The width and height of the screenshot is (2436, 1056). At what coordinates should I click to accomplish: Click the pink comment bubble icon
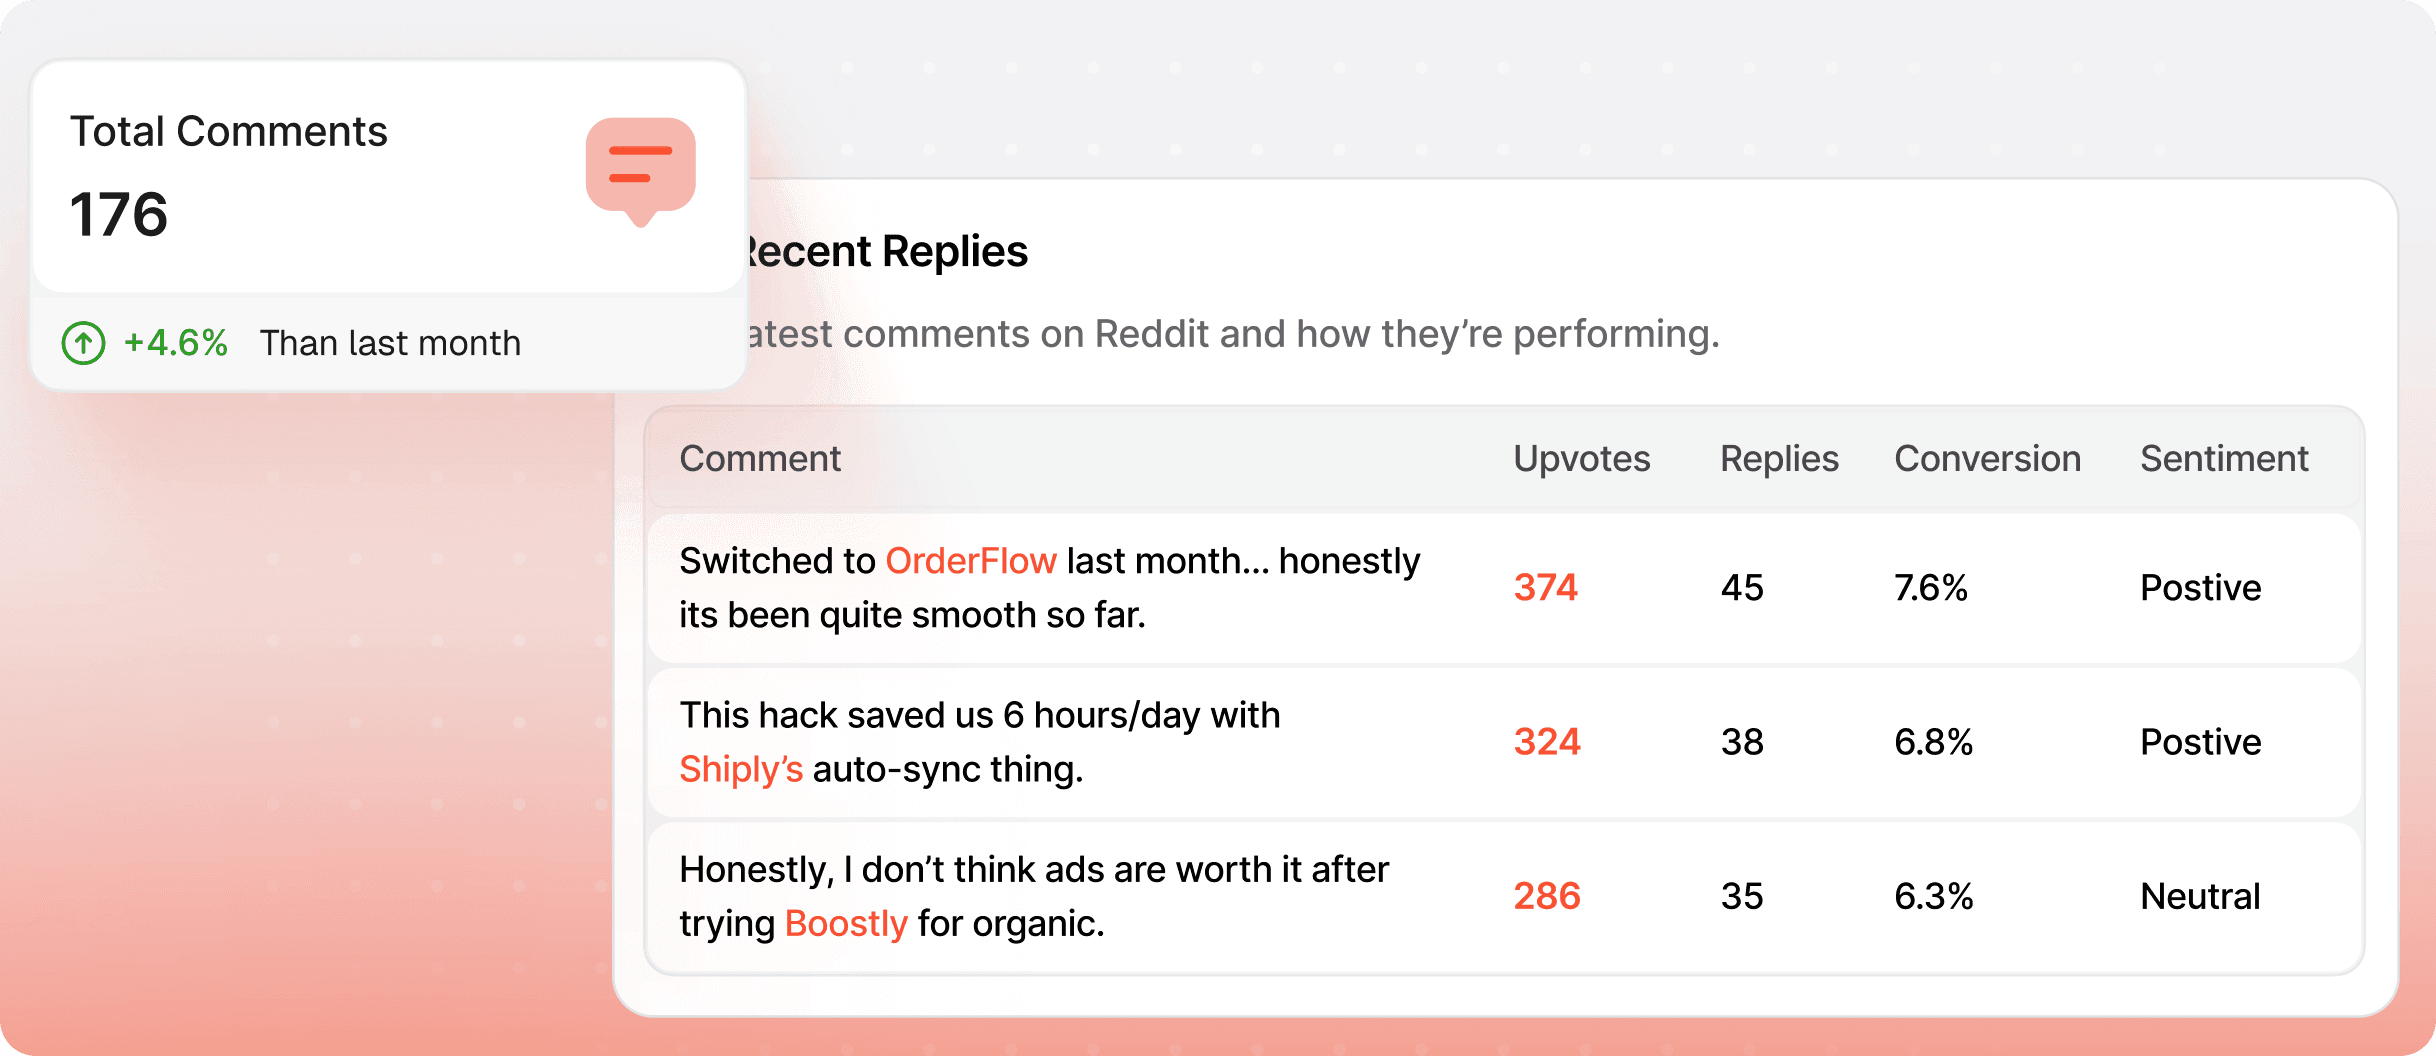click(640, 170)
